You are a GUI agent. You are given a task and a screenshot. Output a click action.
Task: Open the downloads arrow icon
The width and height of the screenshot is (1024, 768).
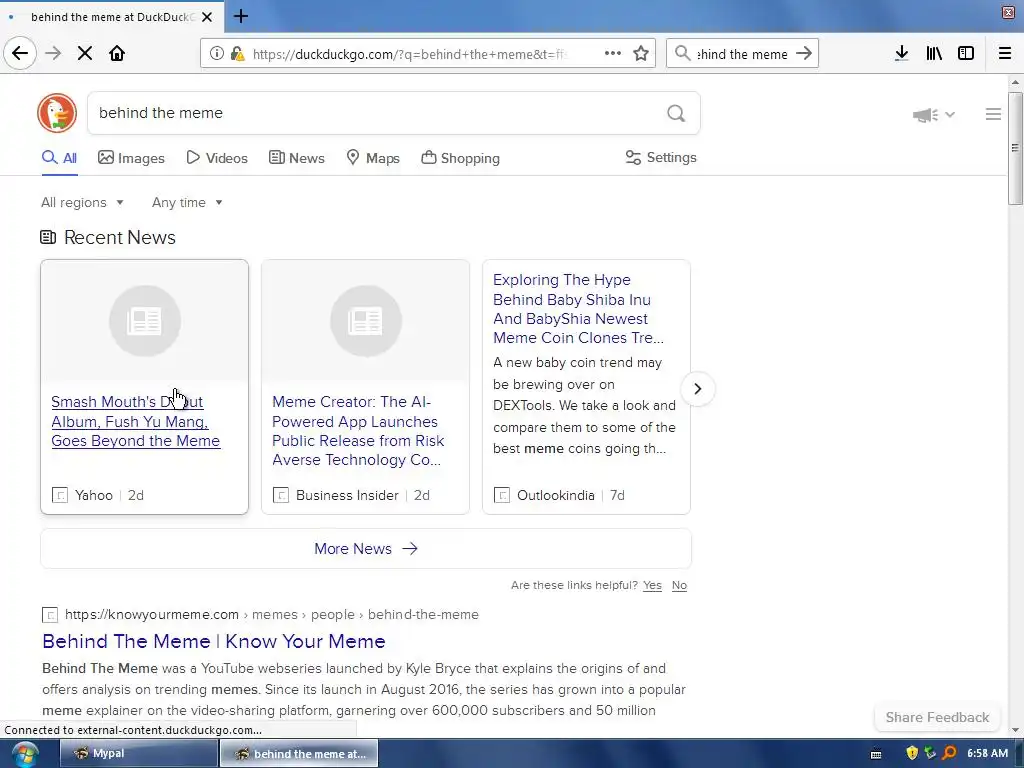pos(902,54)
